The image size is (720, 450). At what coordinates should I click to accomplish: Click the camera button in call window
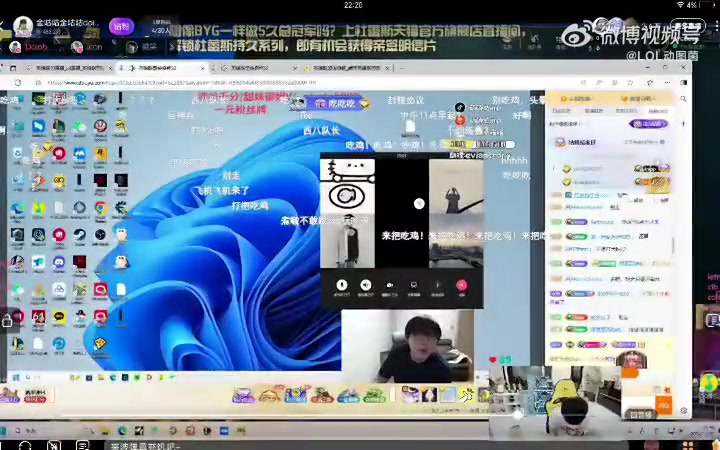click(389, 284)
